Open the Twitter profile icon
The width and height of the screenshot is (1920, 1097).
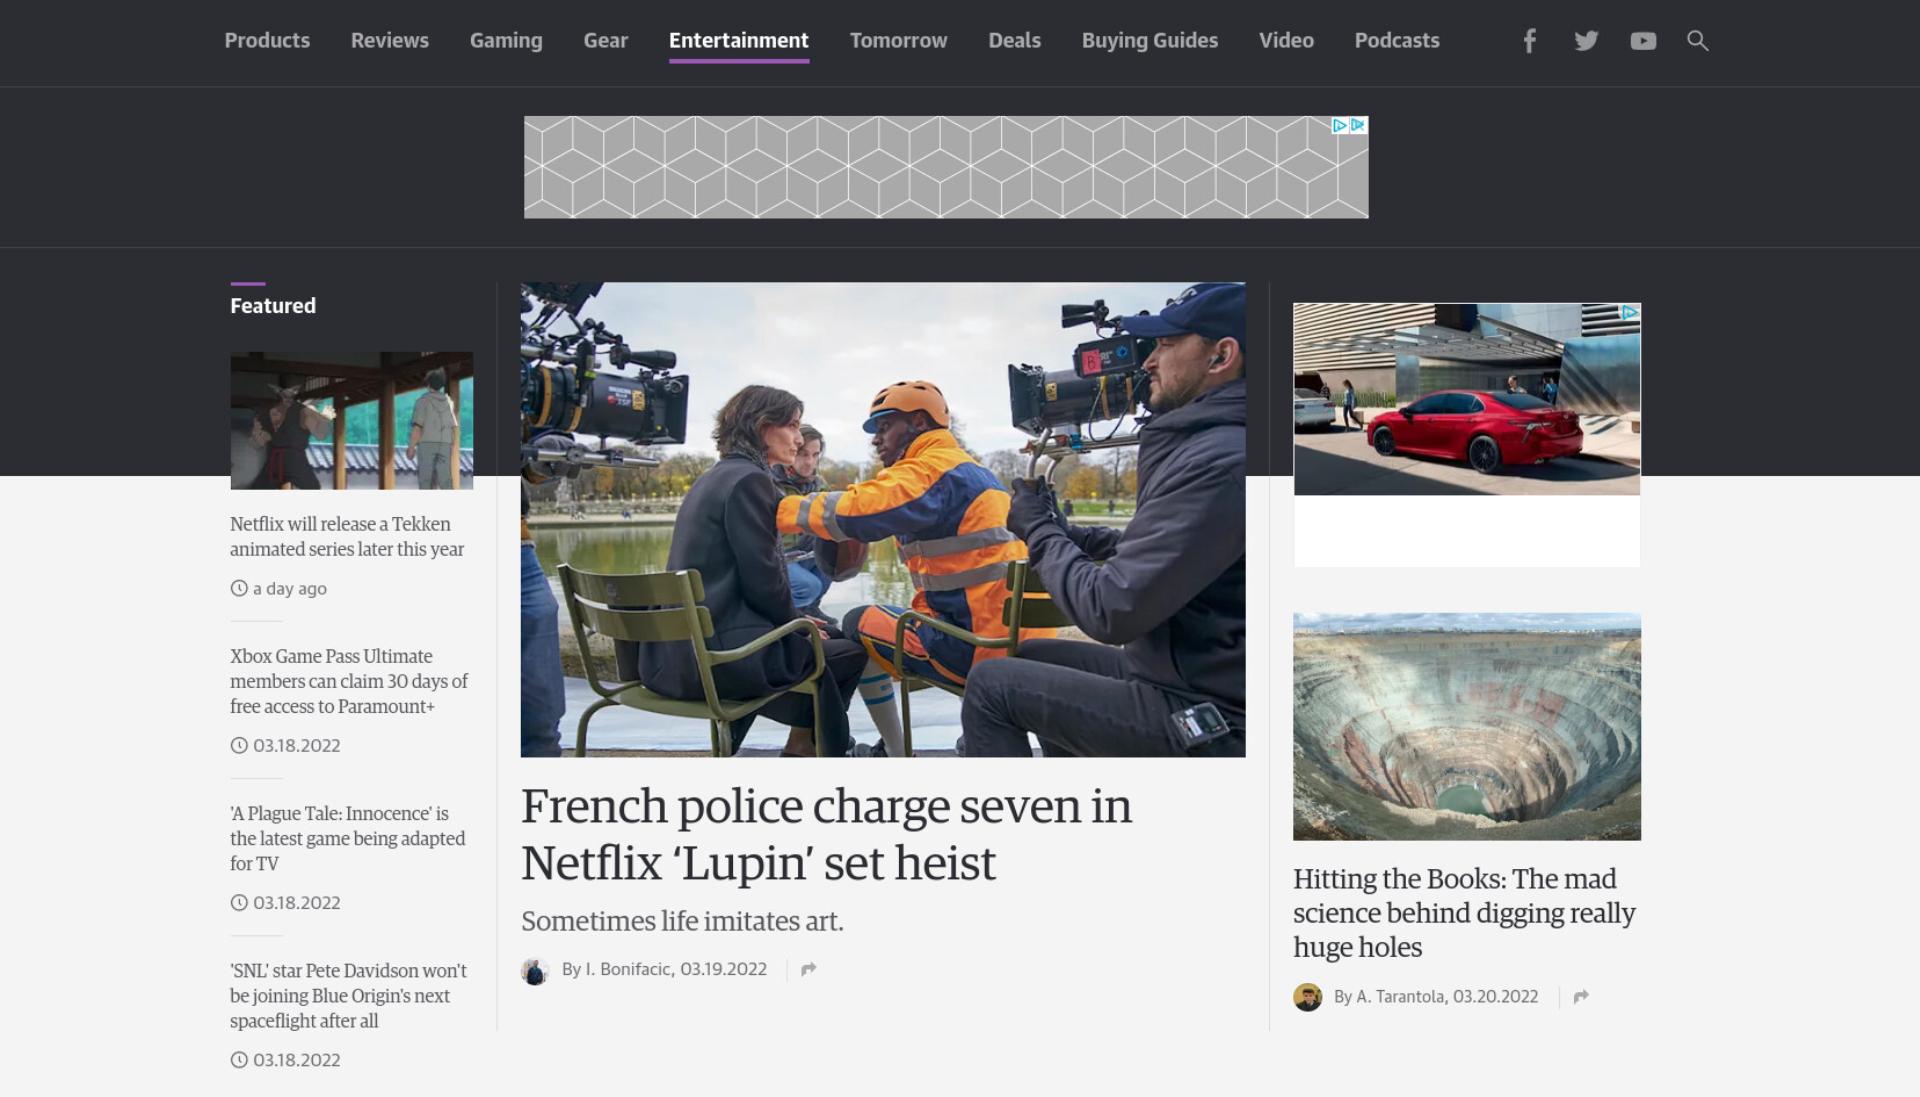click(x=1586, y=41)
